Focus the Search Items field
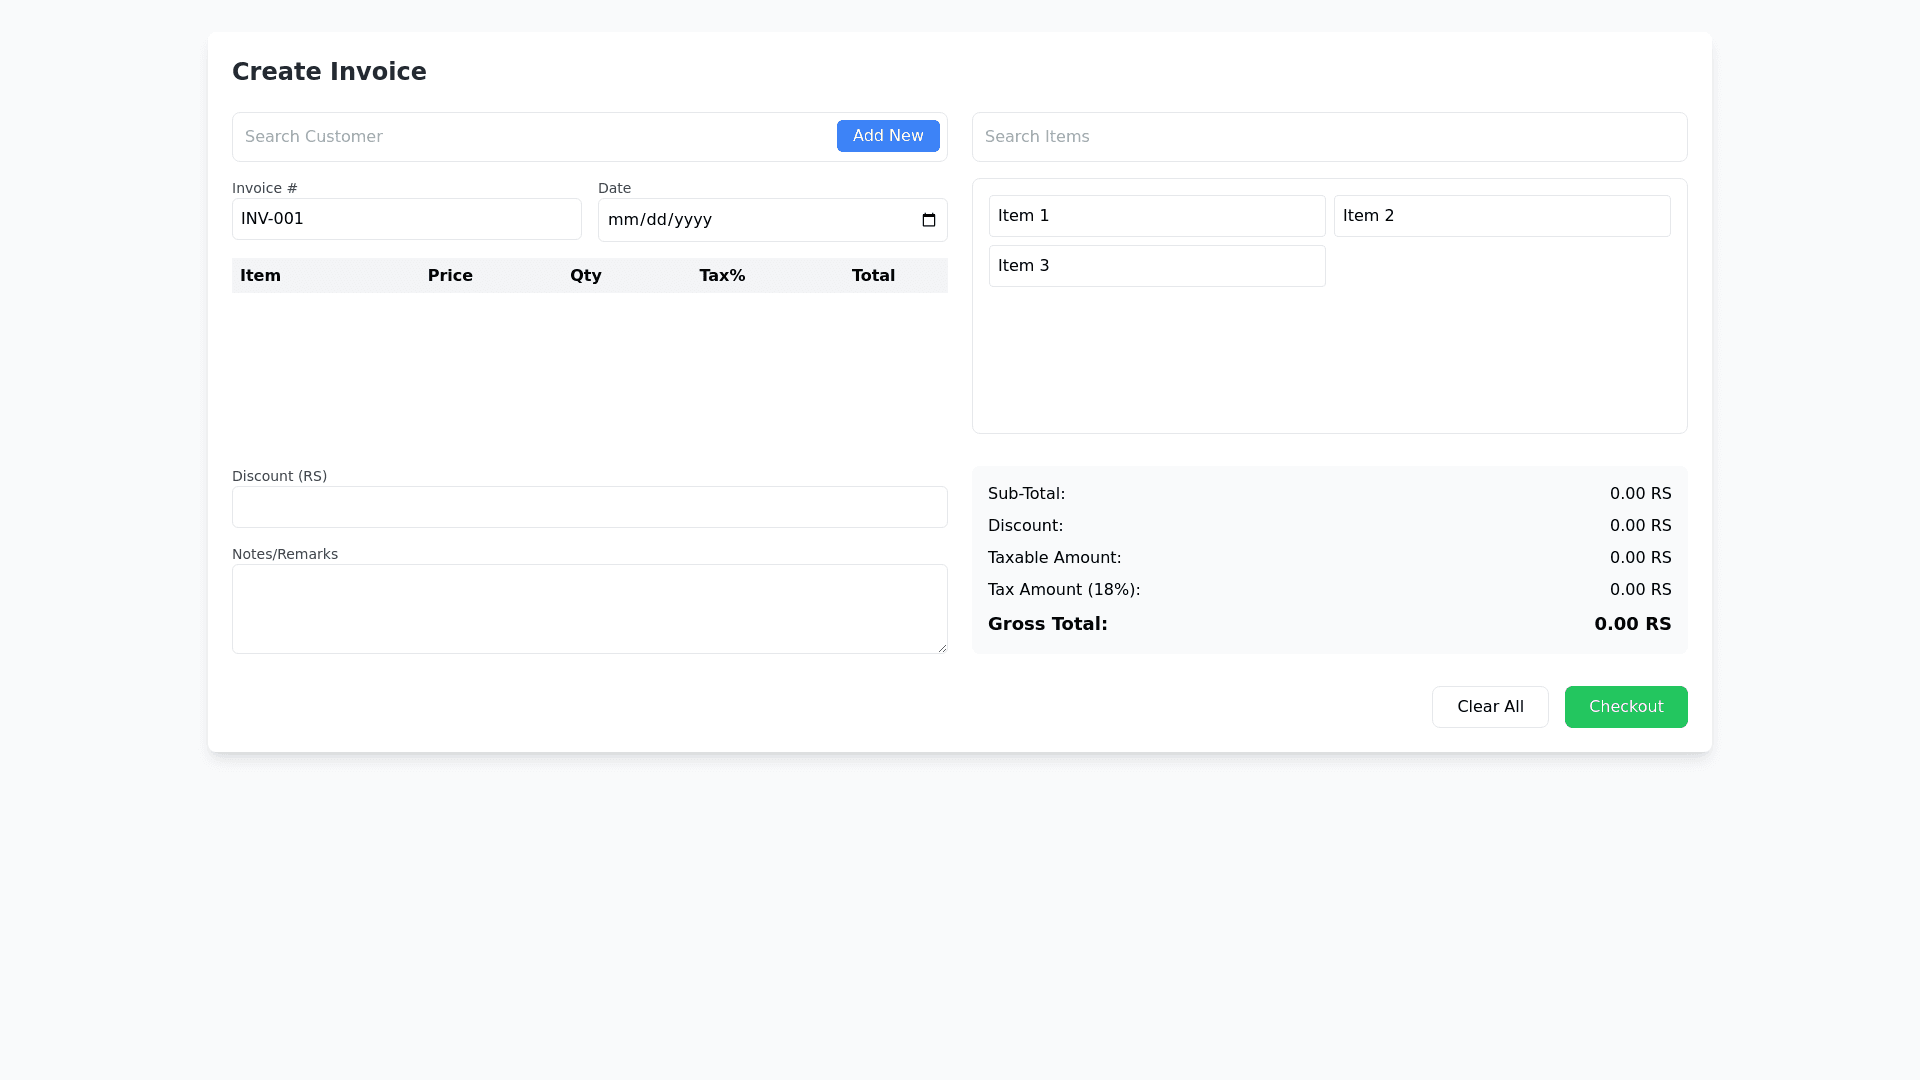This screenshot has height=1080, width=1920. tap(1329, 137)
